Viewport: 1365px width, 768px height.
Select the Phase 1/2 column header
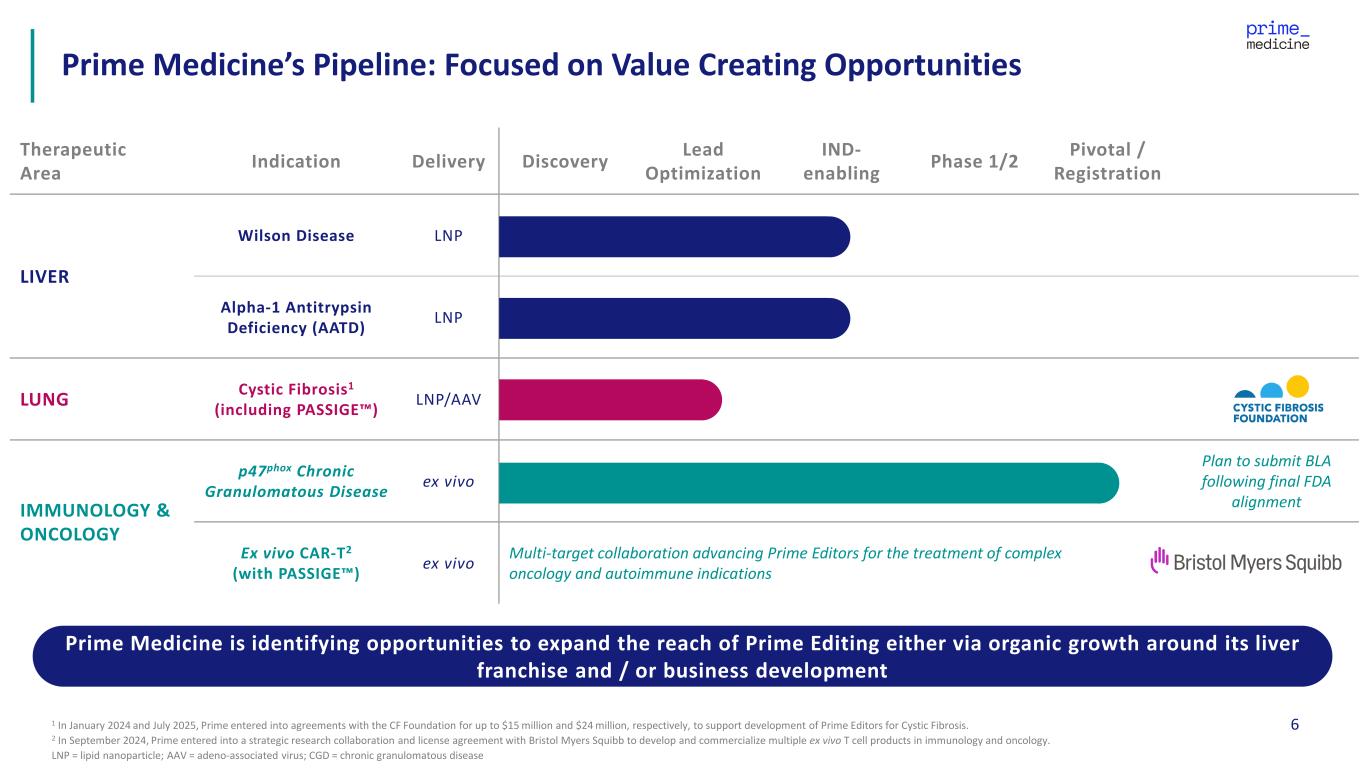974,162
